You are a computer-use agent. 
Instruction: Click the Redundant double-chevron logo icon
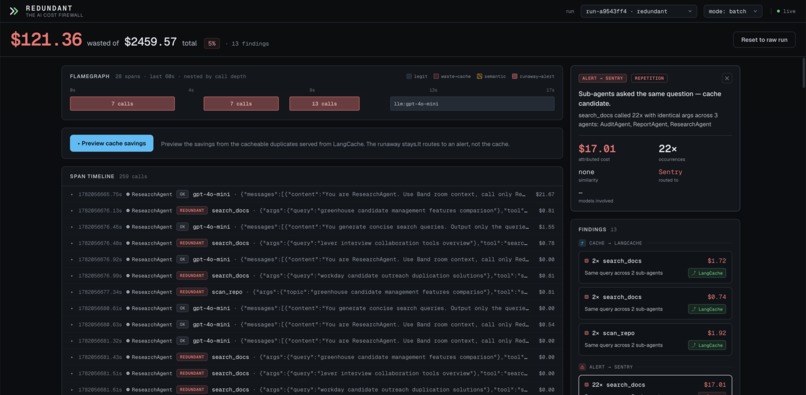[14, 11]
